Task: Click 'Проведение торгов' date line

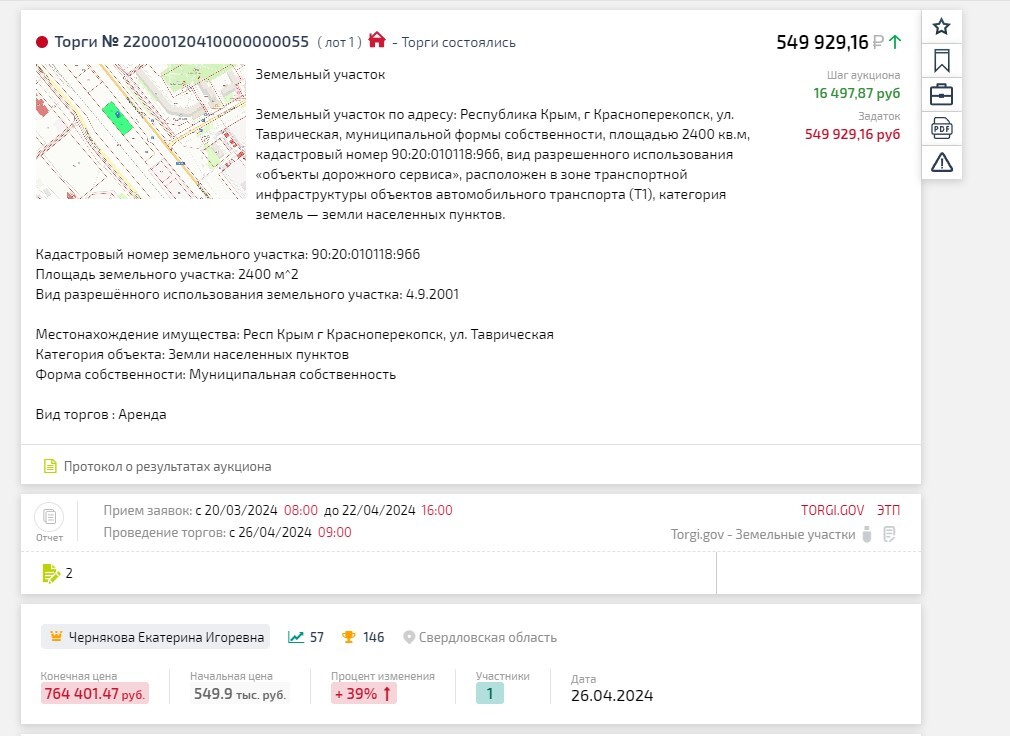Action: click(227, 533)
